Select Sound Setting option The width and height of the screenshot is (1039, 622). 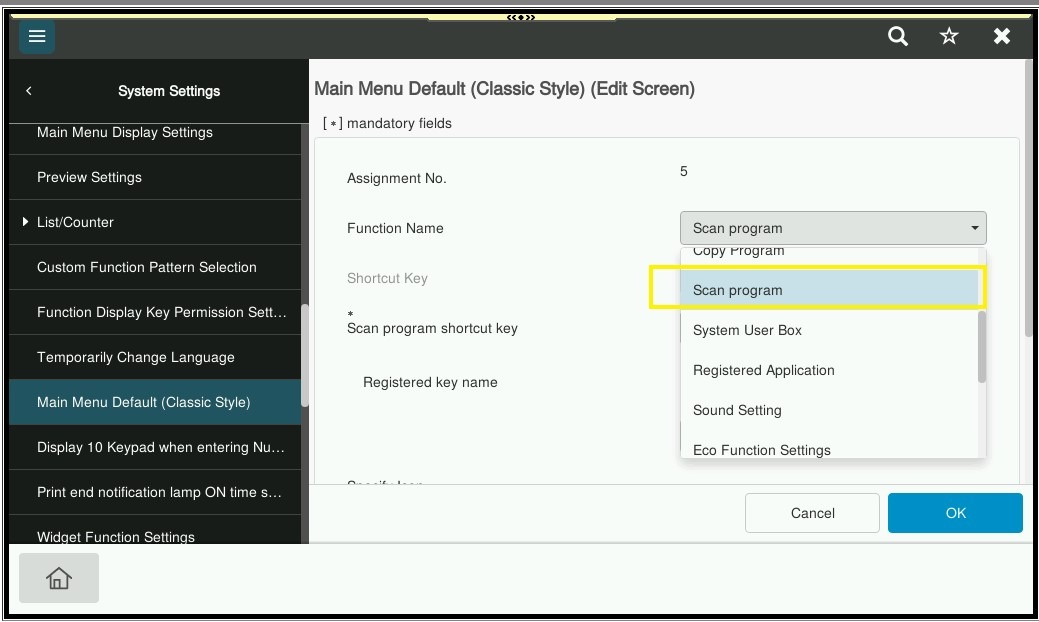pos(738,410)
